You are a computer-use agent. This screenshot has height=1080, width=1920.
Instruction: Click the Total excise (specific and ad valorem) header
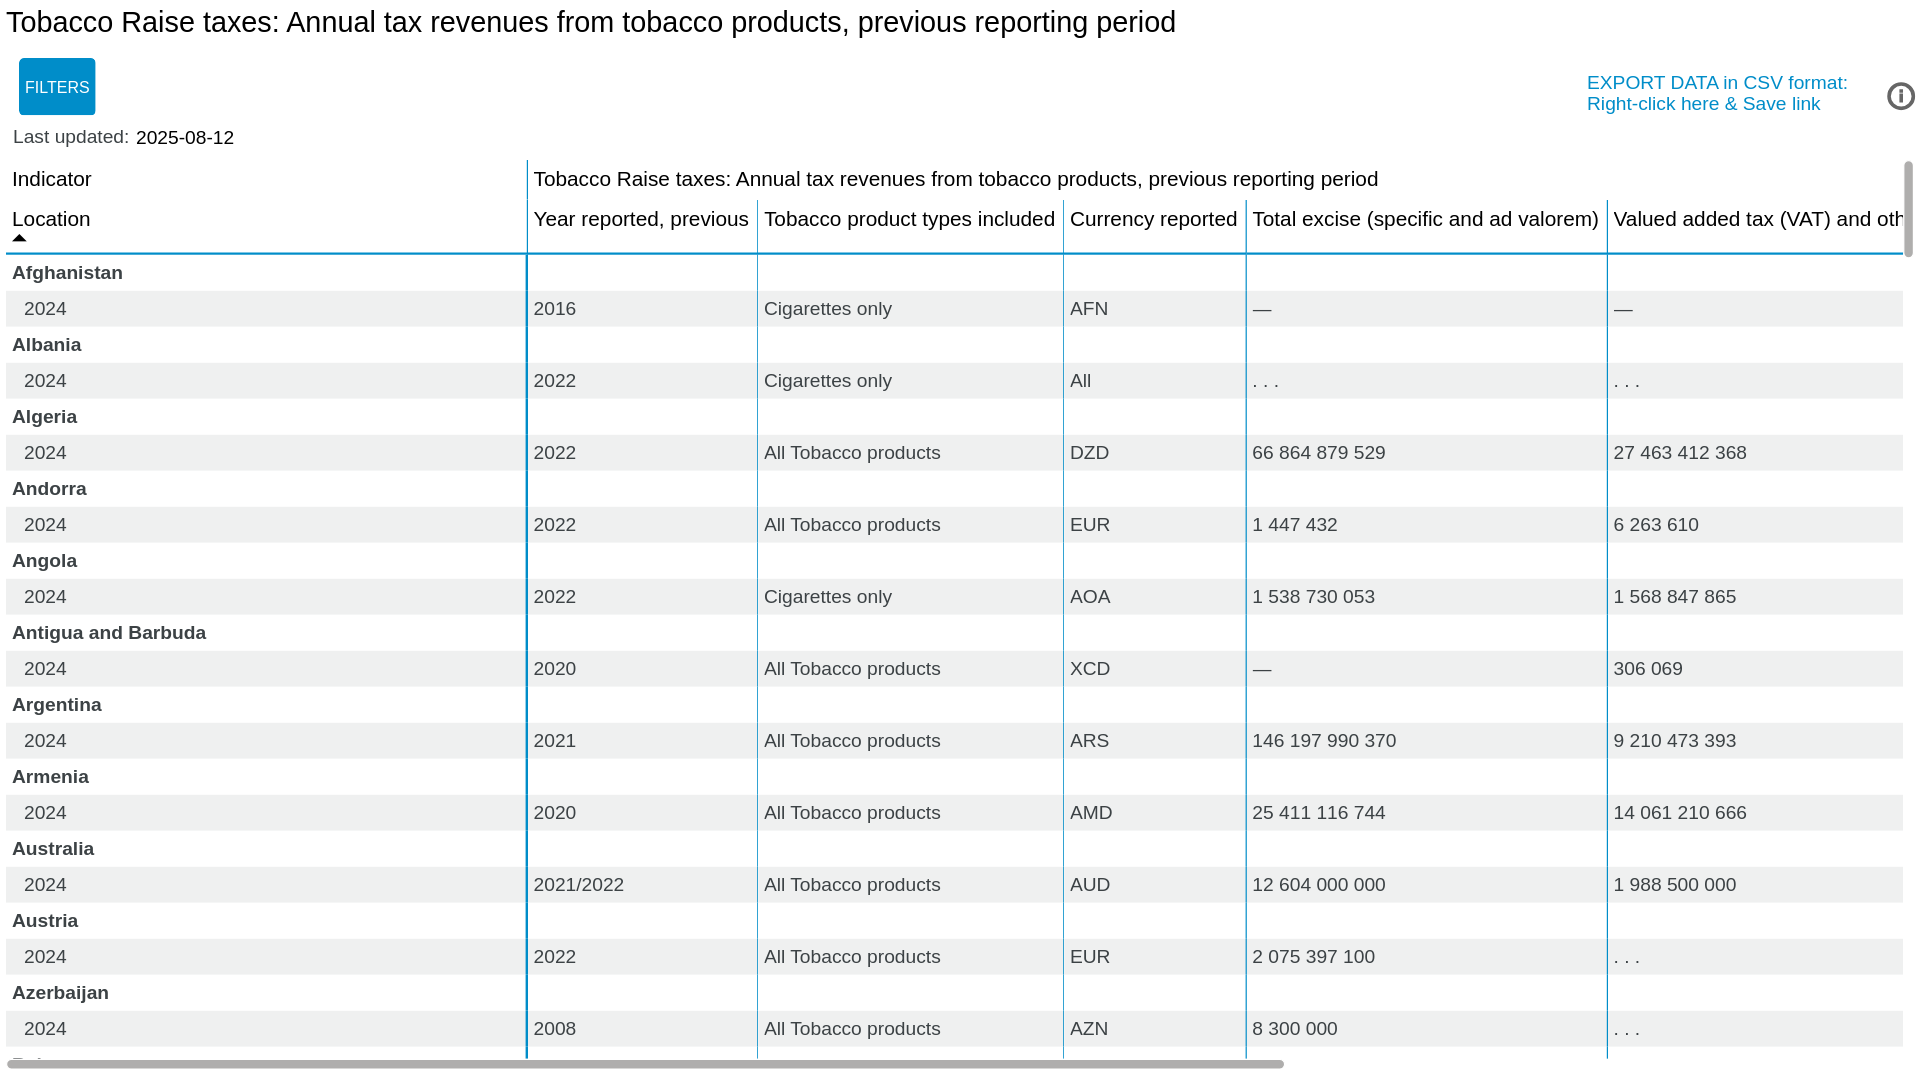[x=1425, y=219]
